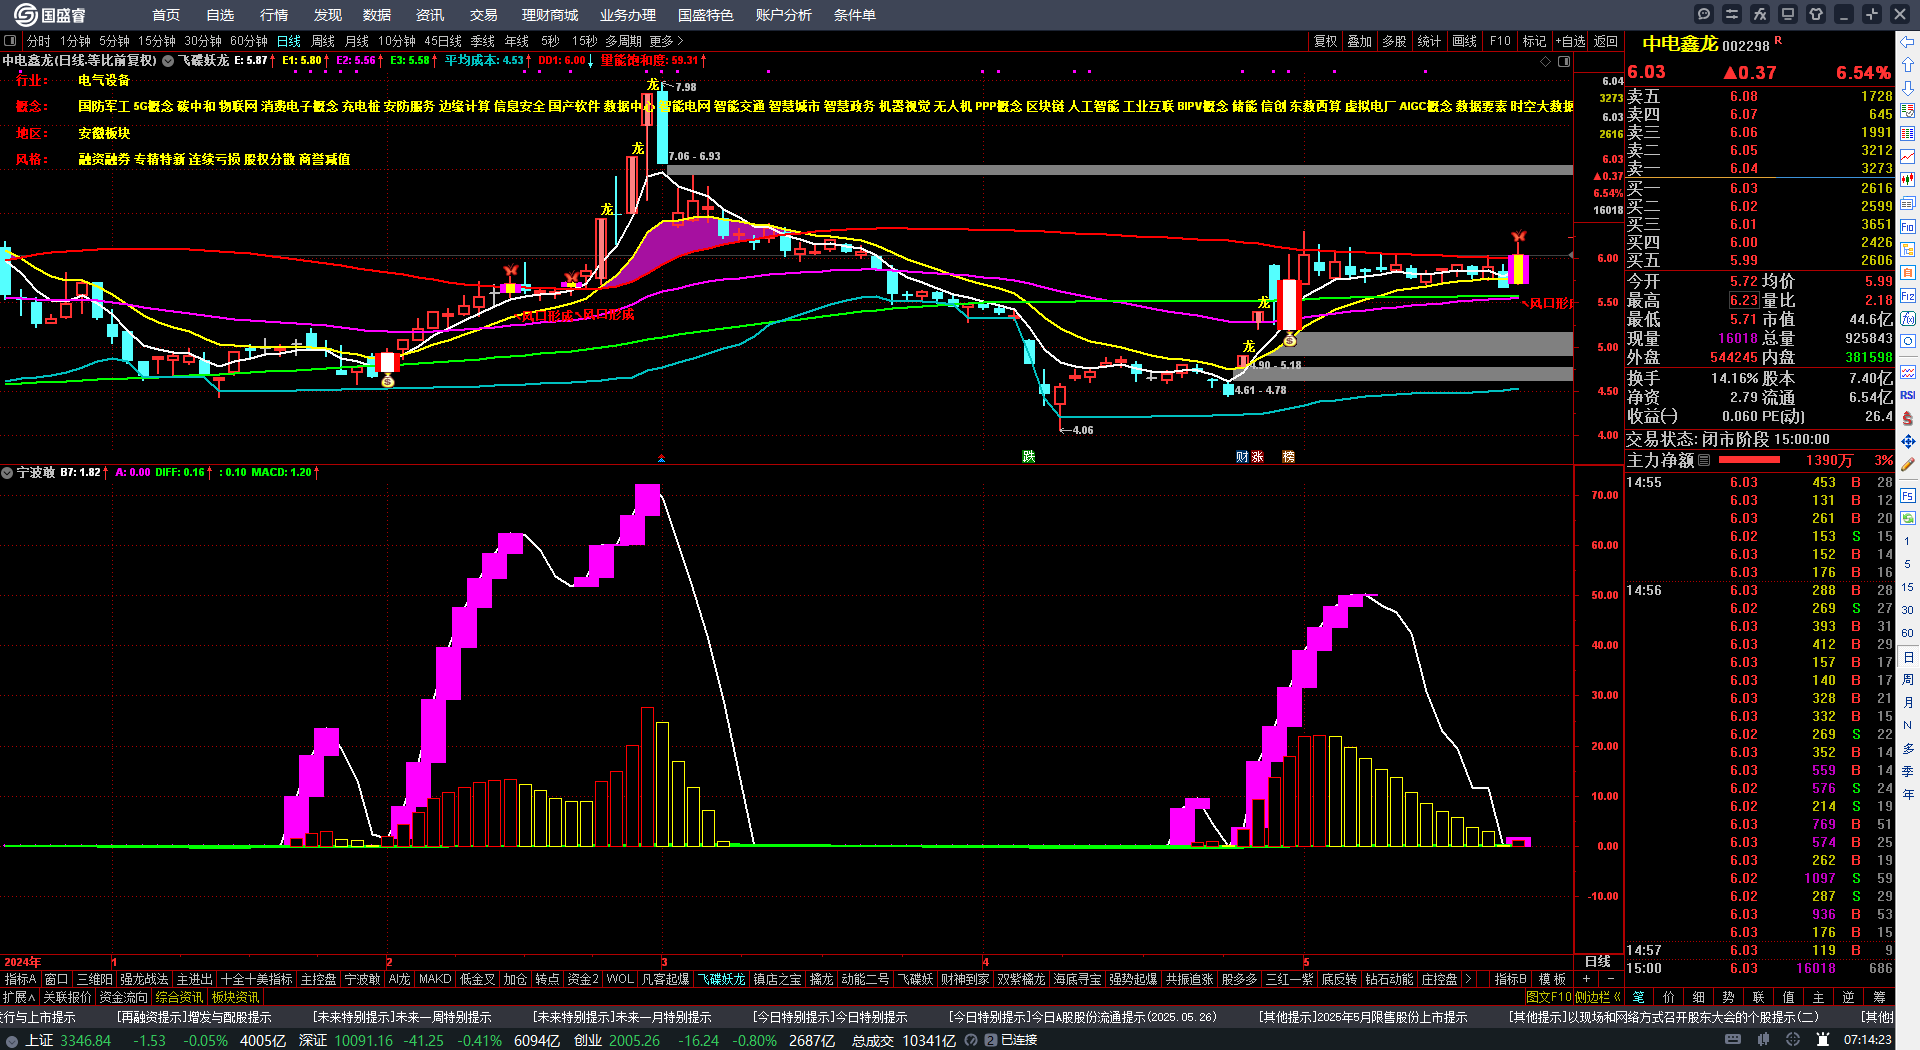Open the F12 sidebar icon
The image size is (1920, 1050).
pyautogui.click(x=1908, y=296)
